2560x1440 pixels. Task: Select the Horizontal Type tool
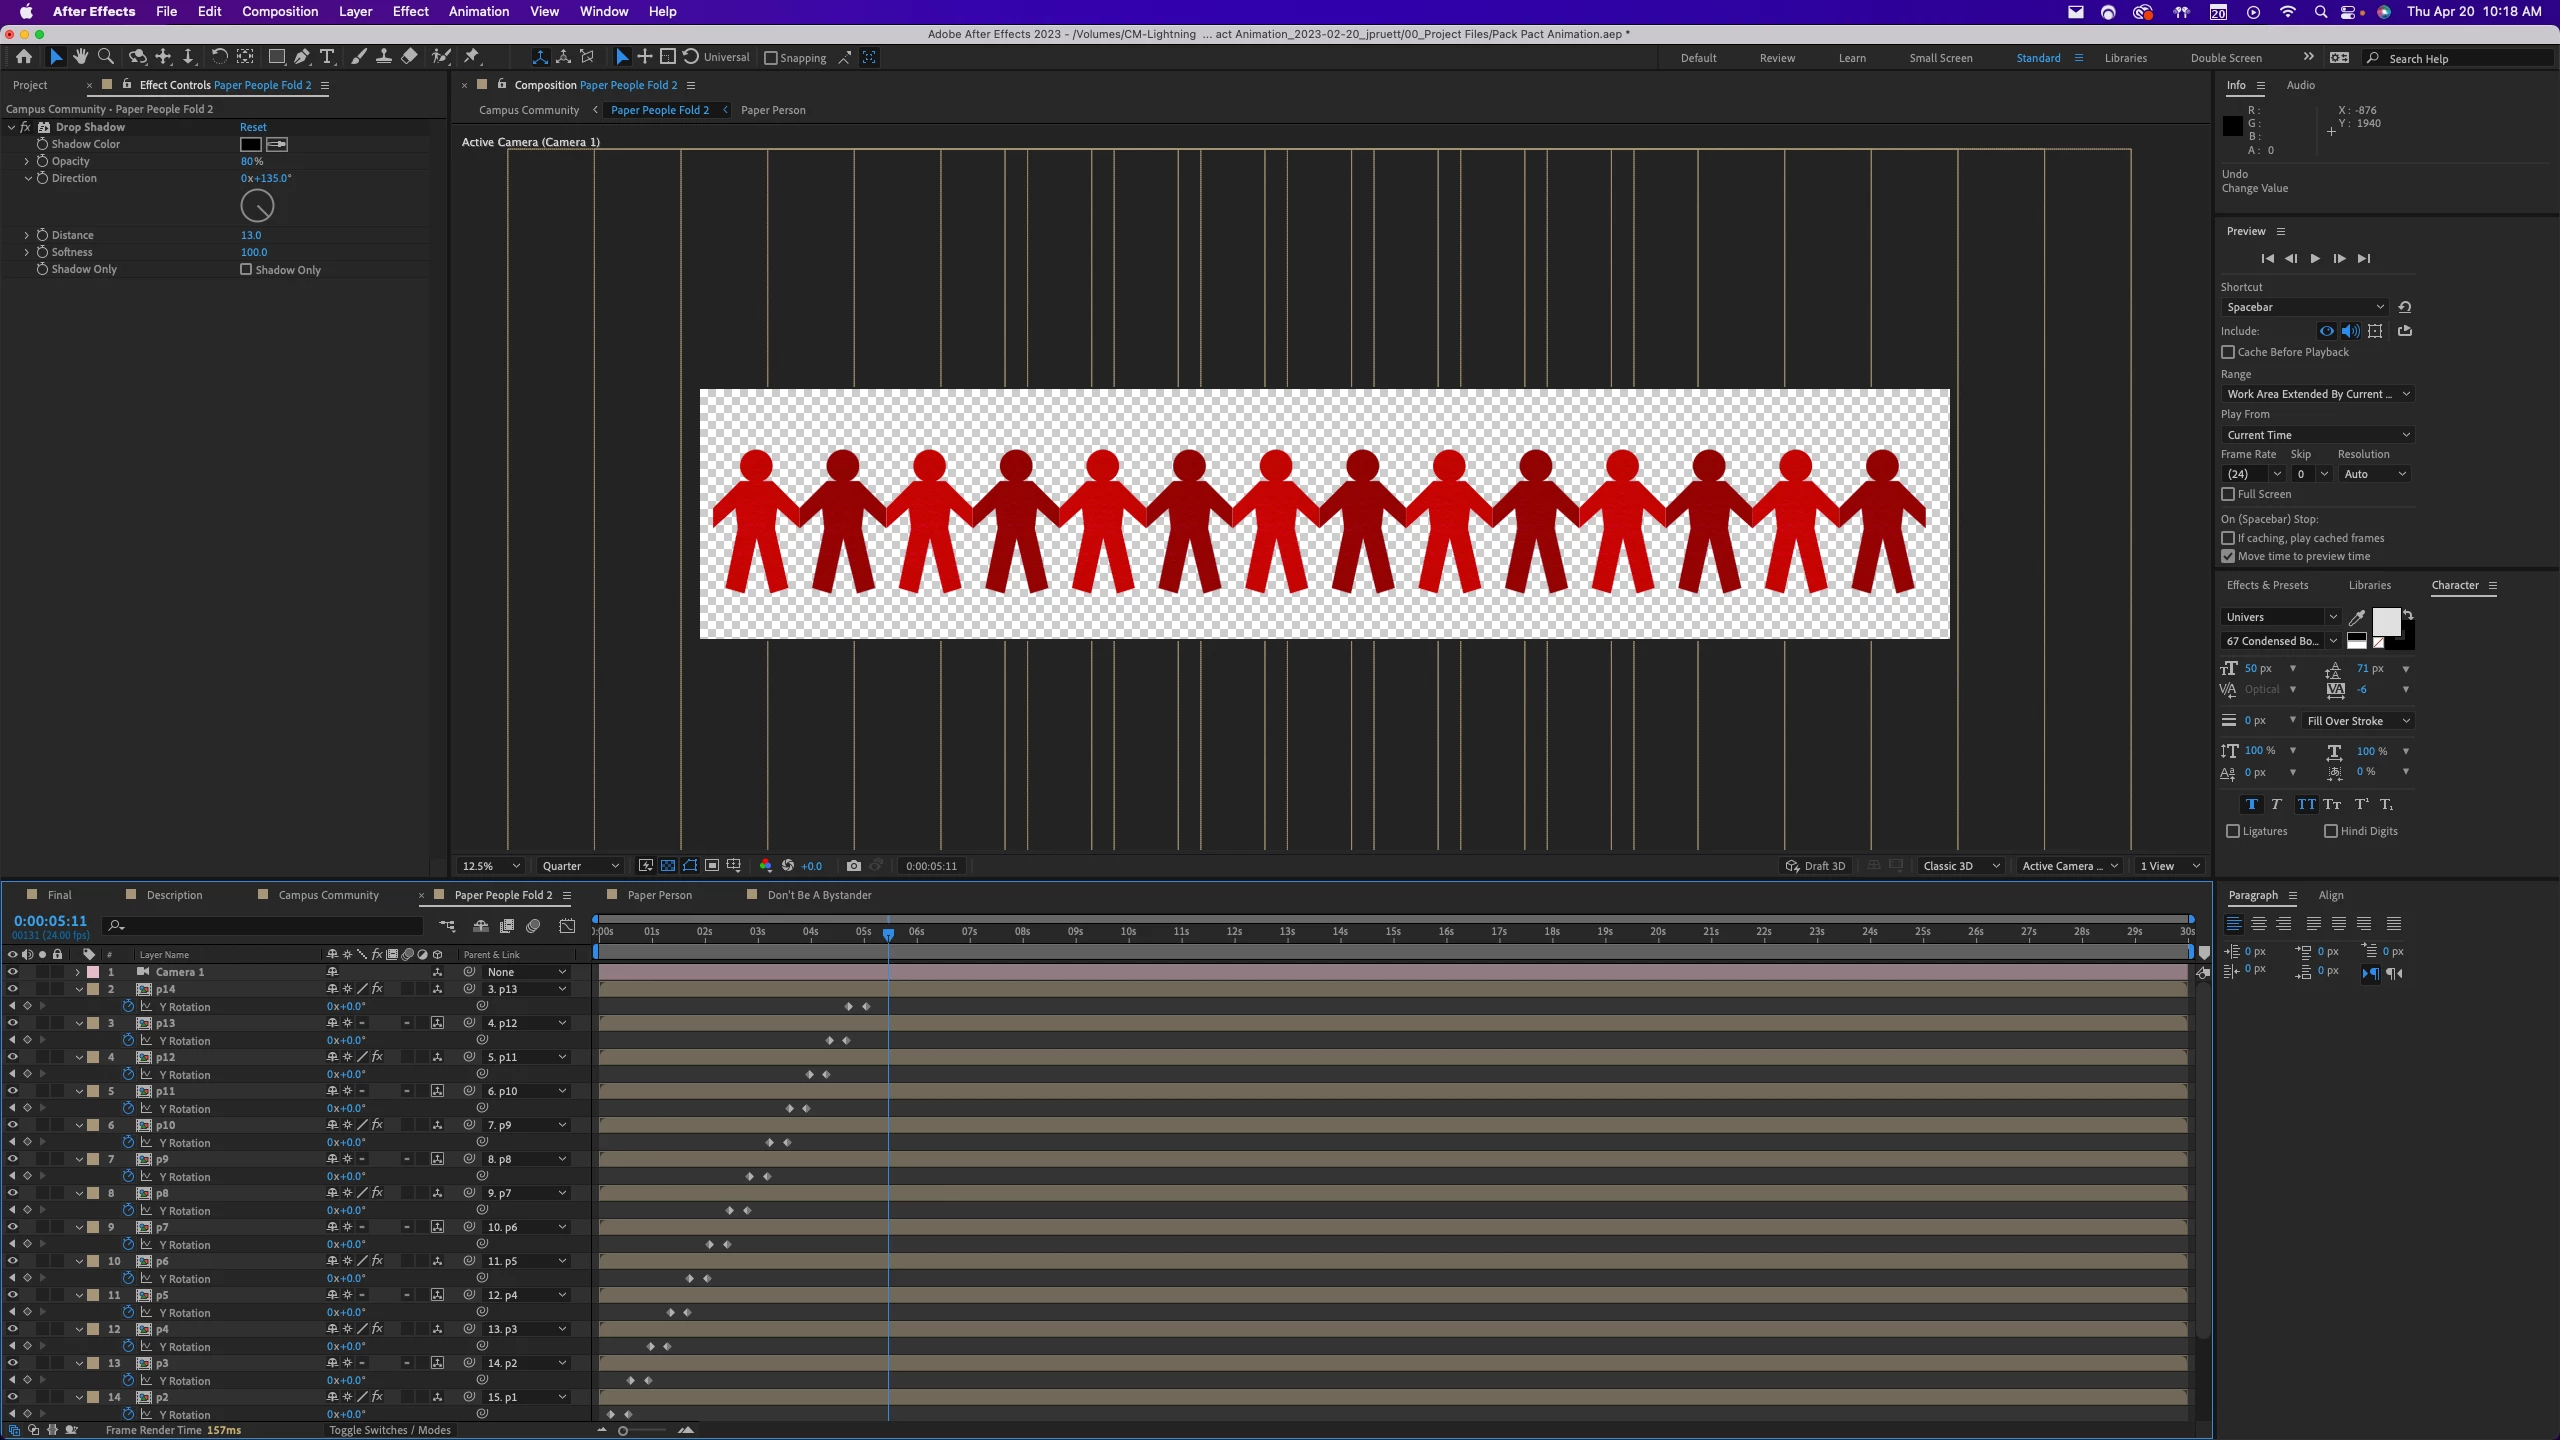pyautogui.click(x=327, y=57)
